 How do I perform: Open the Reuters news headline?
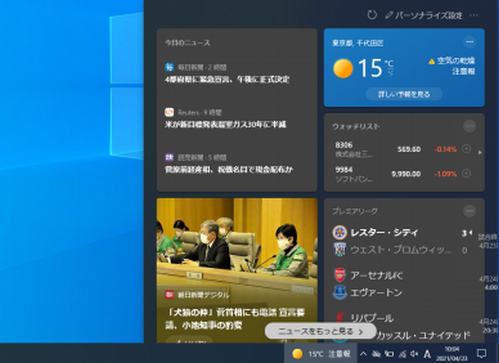pos(225,124)
